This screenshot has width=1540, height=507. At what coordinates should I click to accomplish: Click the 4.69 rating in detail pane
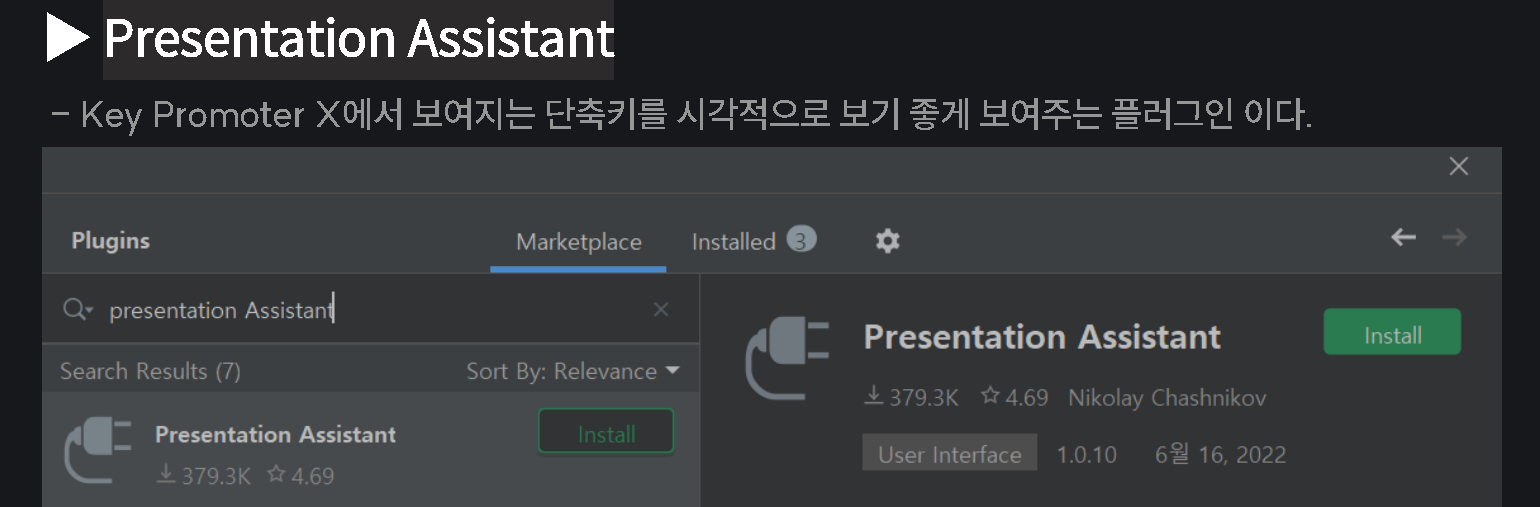1014,398
